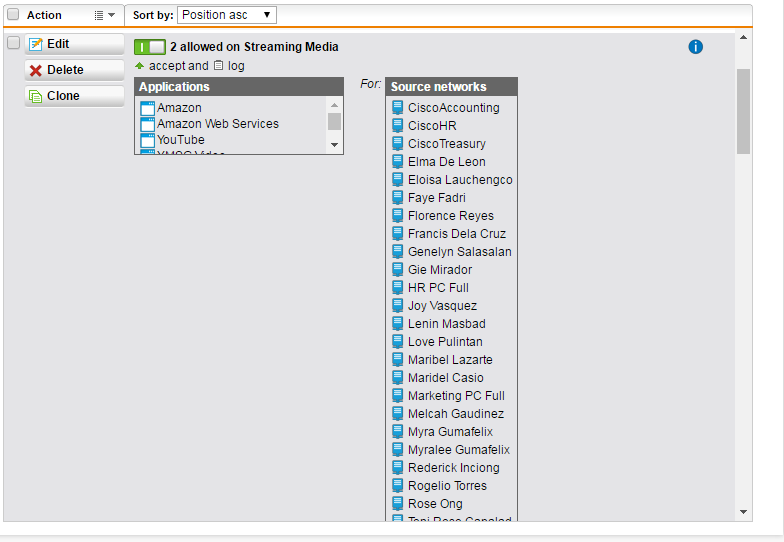Click the green Clone icon
The image size is (784, 542).
36,96
